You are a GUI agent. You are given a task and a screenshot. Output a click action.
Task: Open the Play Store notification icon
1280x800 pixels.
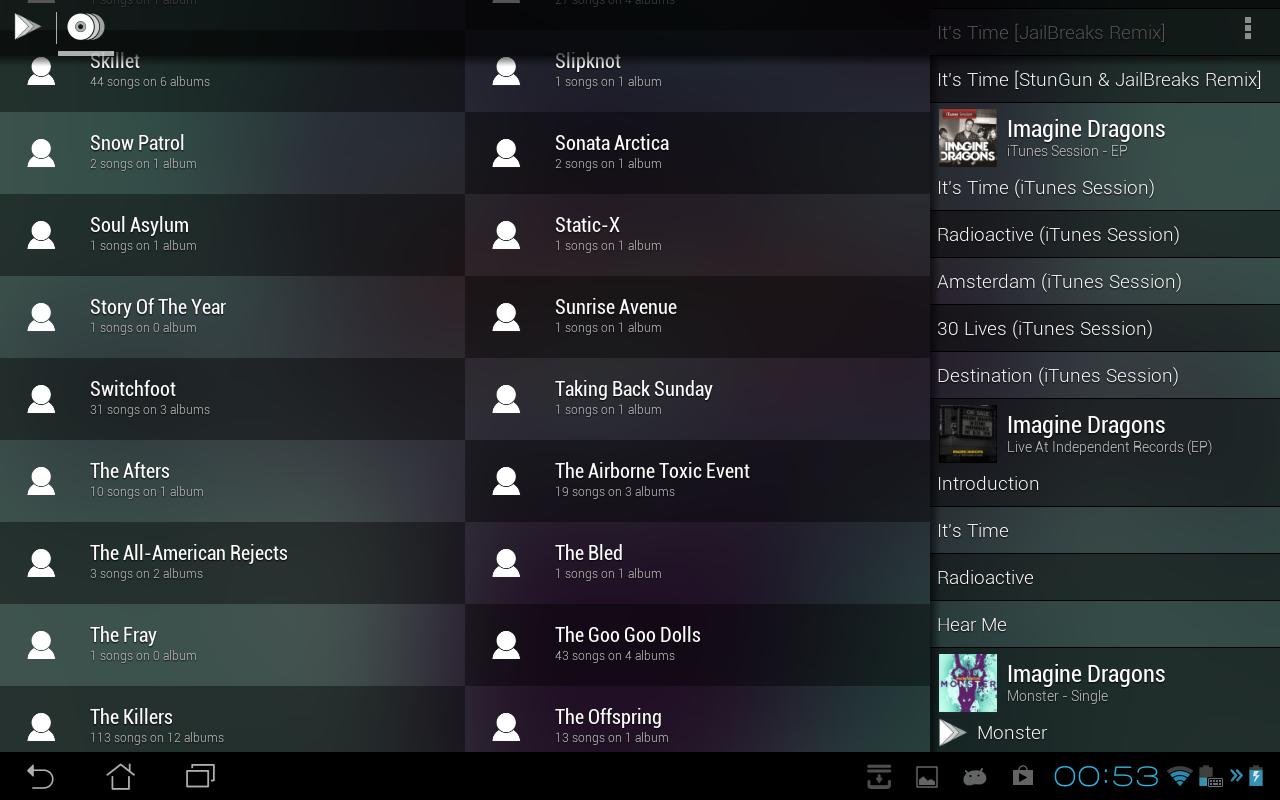(1022, 777)
